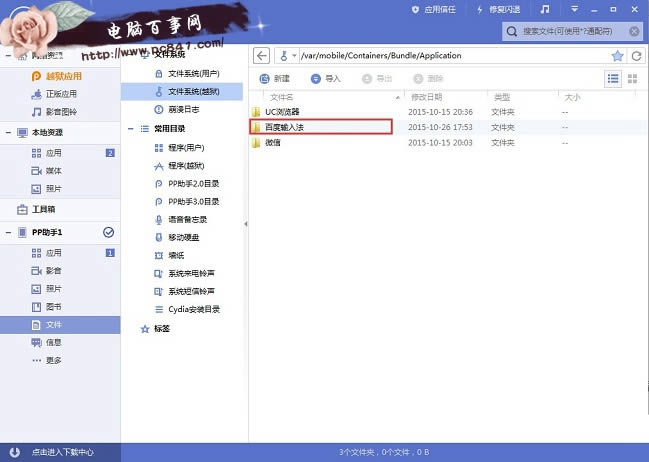Viewport: 649px width, 462px height.
Task: Open the 工具箱 item
Action: 60,209
